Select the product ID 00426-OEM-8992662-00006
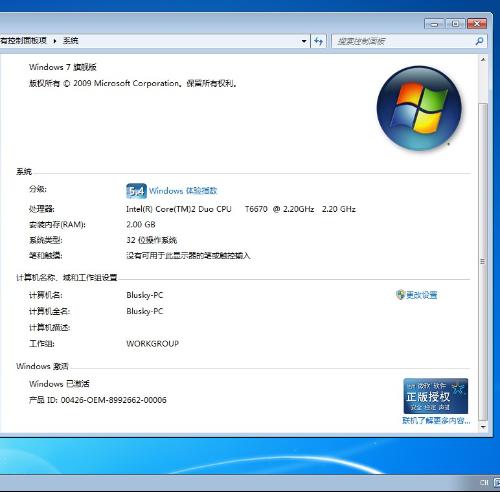 [x=113, y=400]
